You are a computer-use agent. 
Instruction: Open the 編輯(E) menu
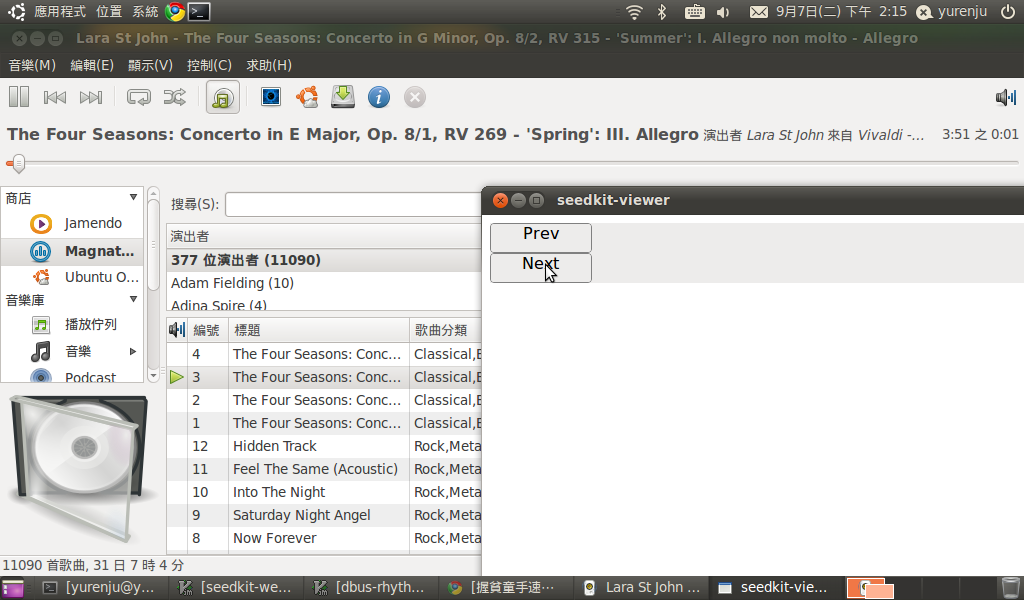[92, 65]
